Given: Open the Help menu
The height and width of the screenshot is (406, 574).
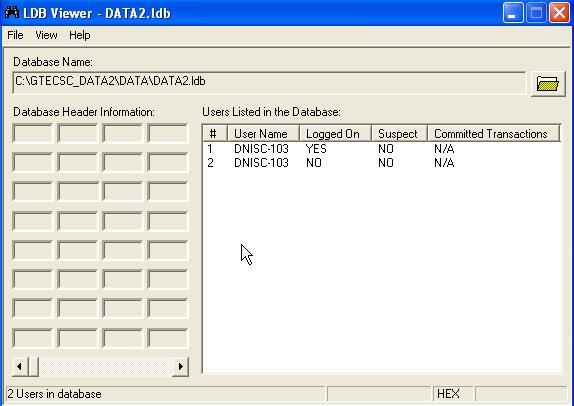Looking at the screenshot, I should 80,35.
